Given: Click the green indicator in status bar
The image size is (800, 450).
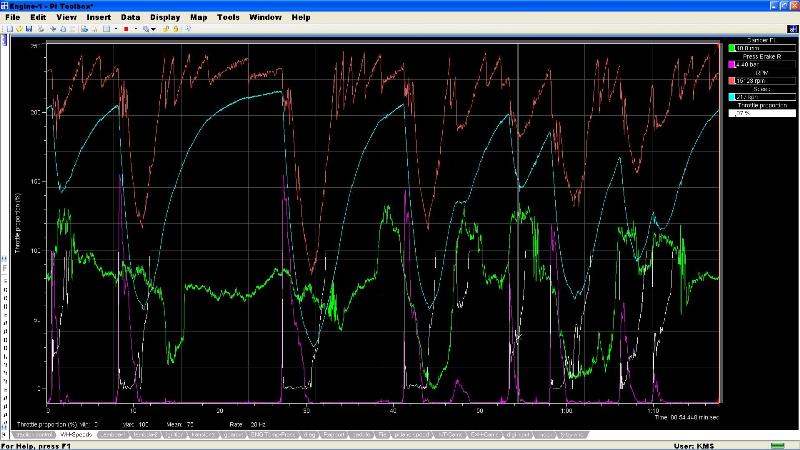Looking at the screenshot, I should coord(778,446).
